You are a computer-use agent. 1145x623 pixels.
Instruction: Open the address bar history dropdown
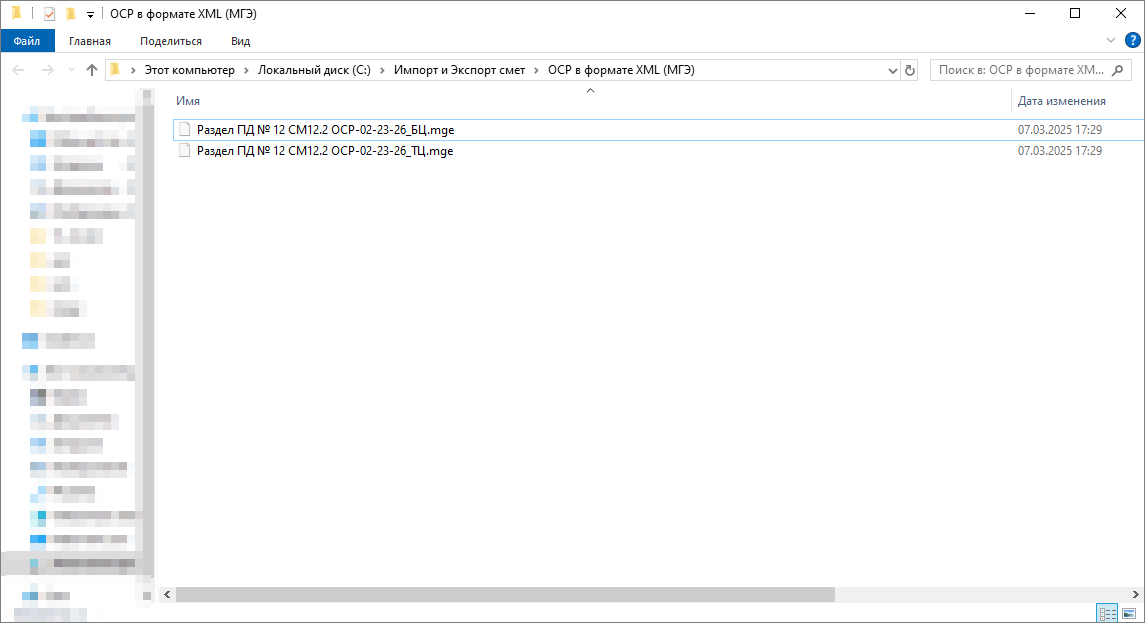click(x=893, y=70)
